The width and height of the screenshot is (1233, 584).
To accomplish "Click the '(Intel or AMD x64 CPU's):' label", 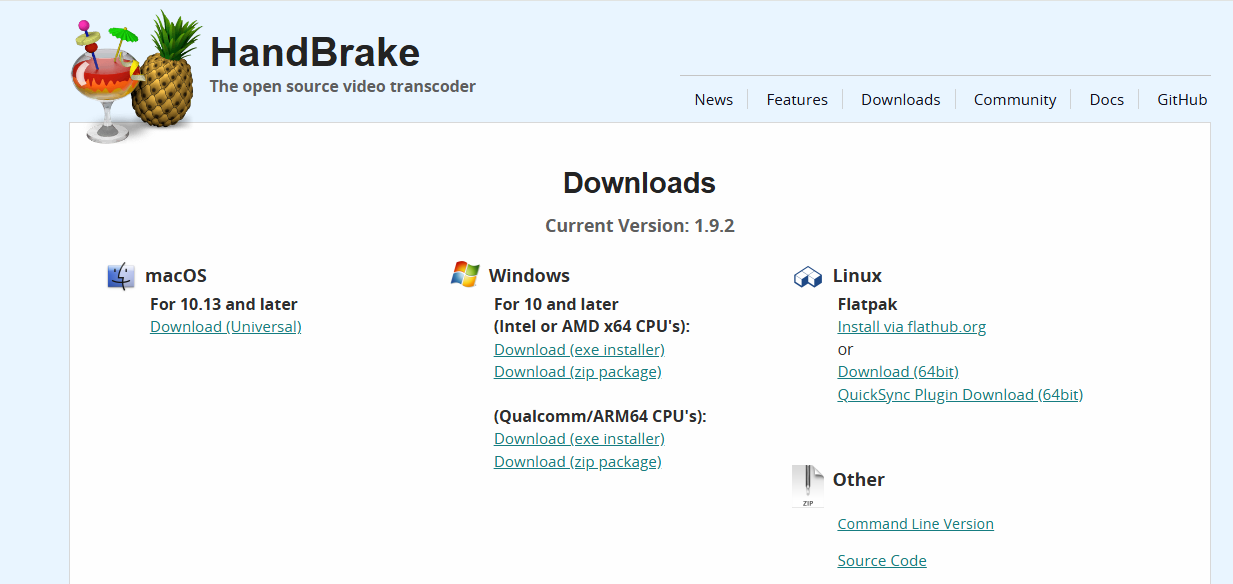I will [x=592, y=327].
